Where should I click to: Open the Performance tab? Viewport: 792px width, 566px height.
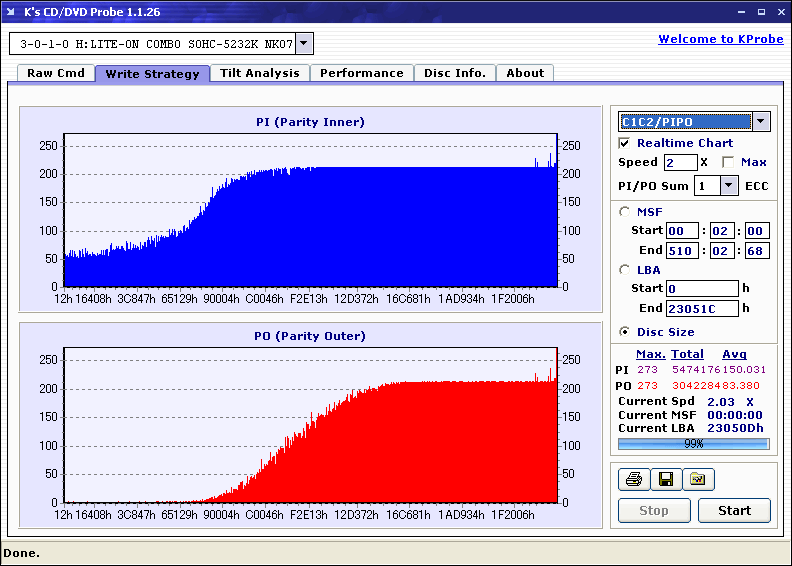(362, 73)
